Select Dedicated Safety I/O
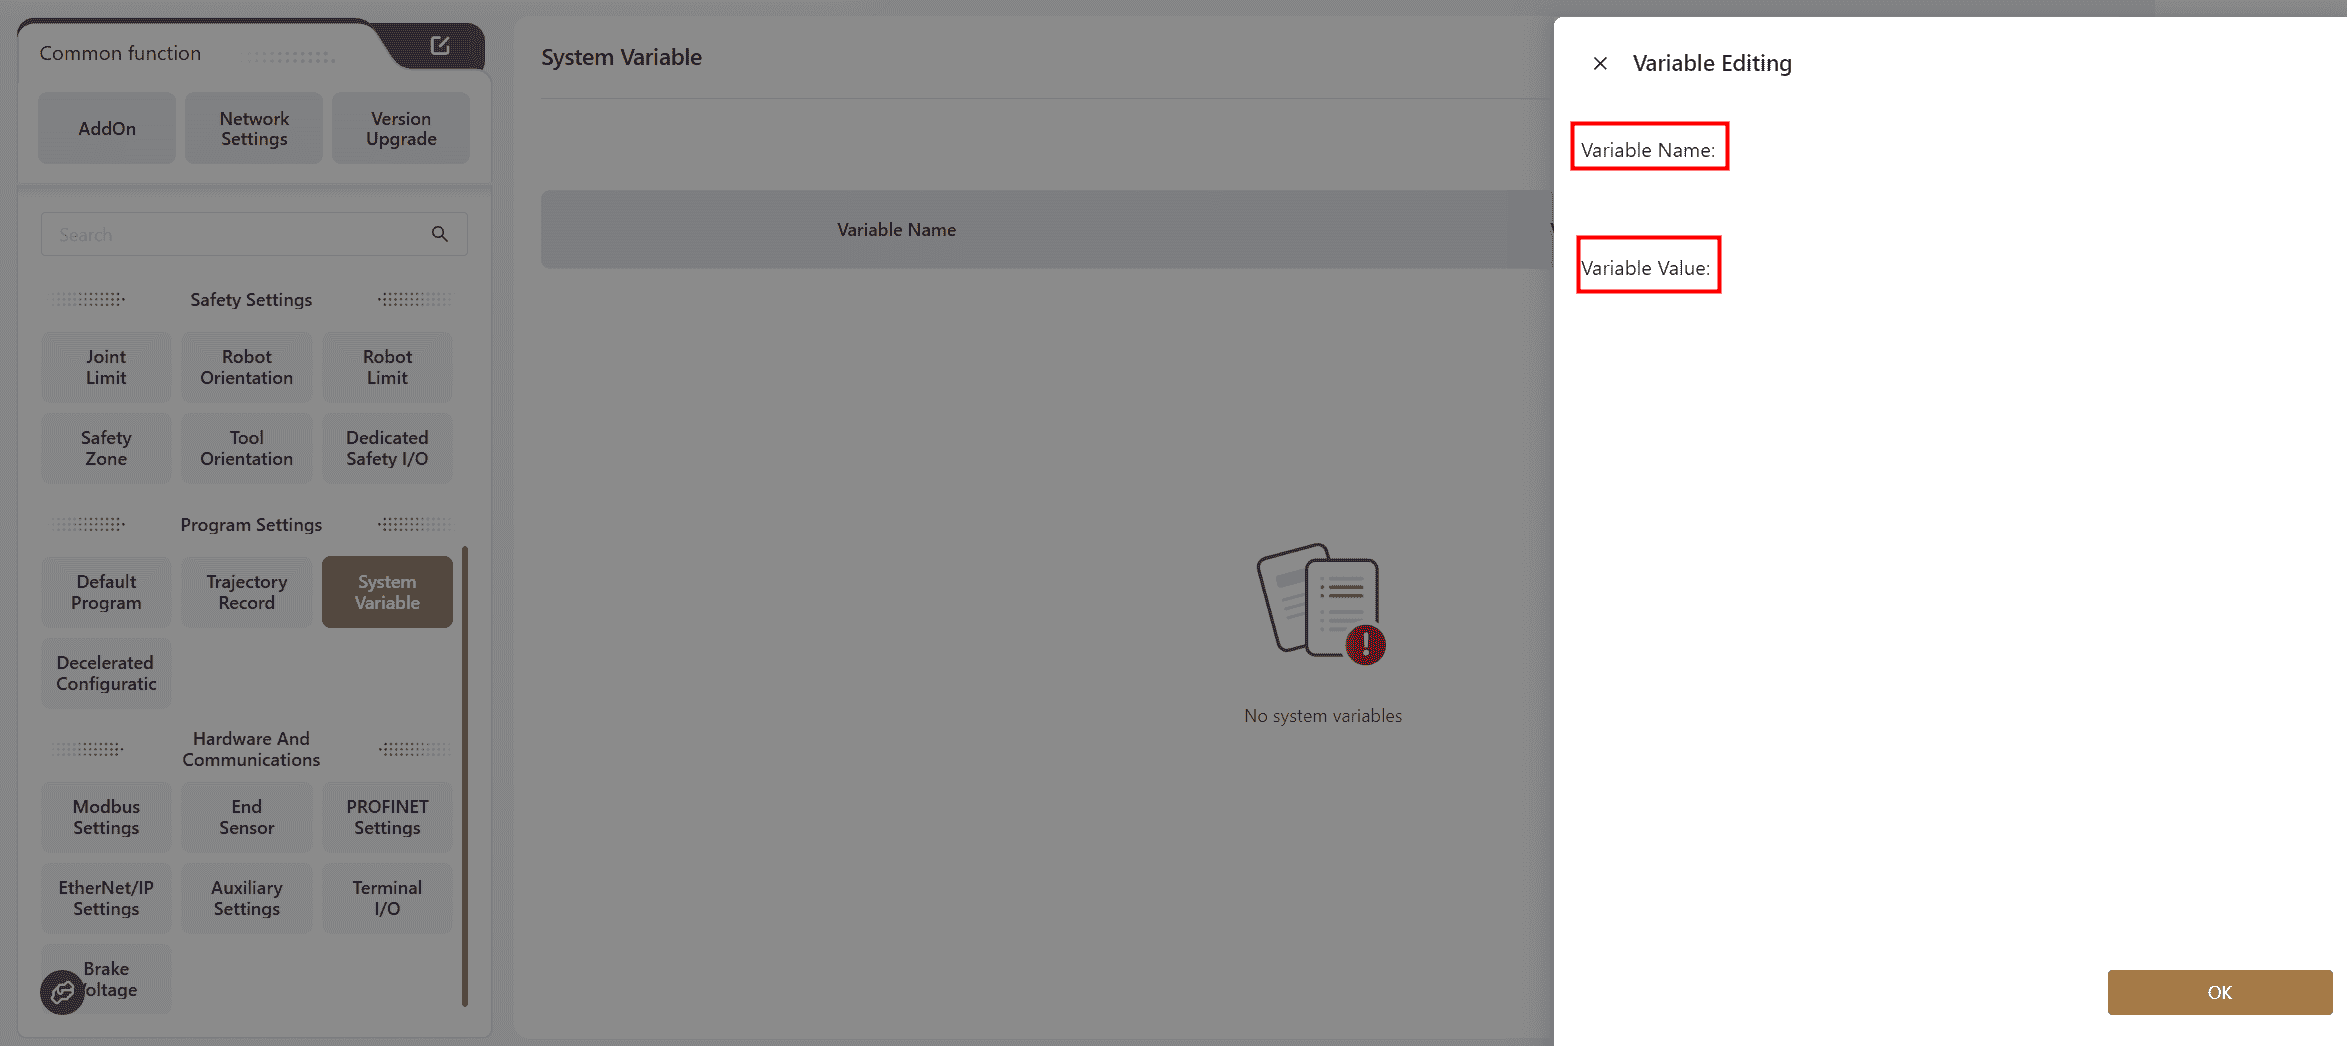The image size is (2347, 1046). (387, 448)
